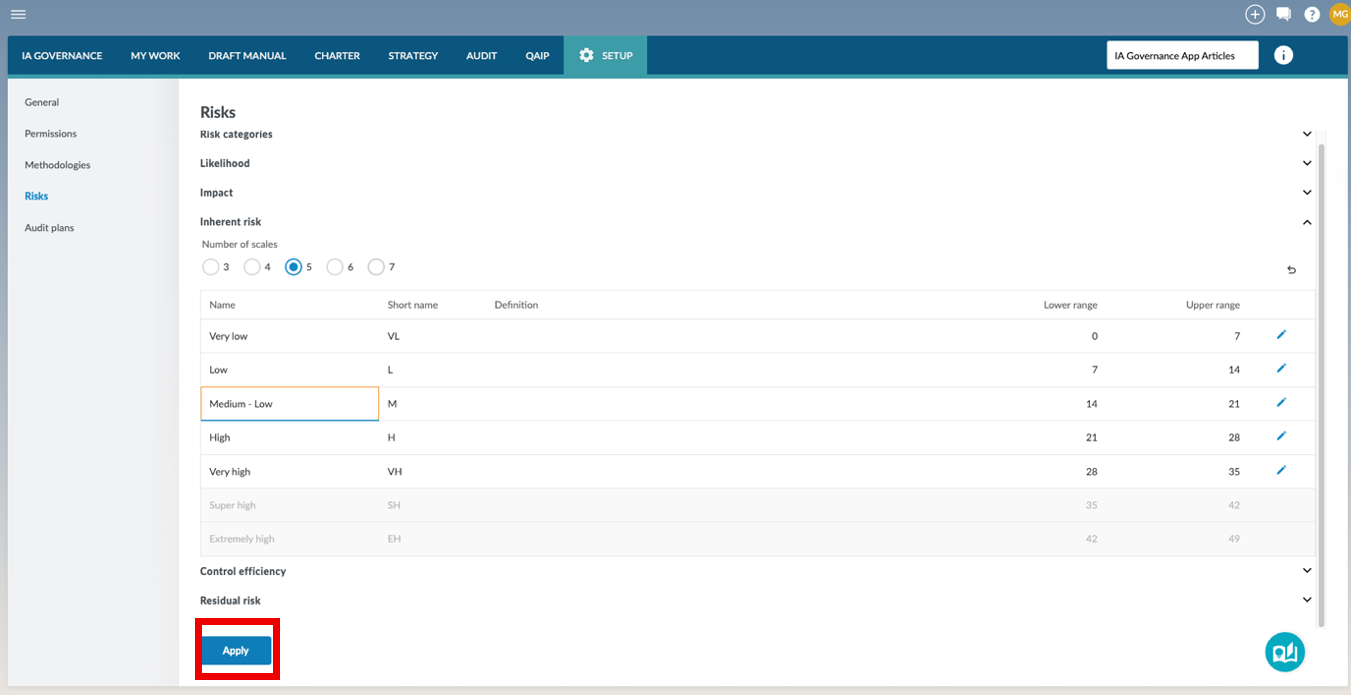Click the info icon beside articles search

click(1284, 56)
